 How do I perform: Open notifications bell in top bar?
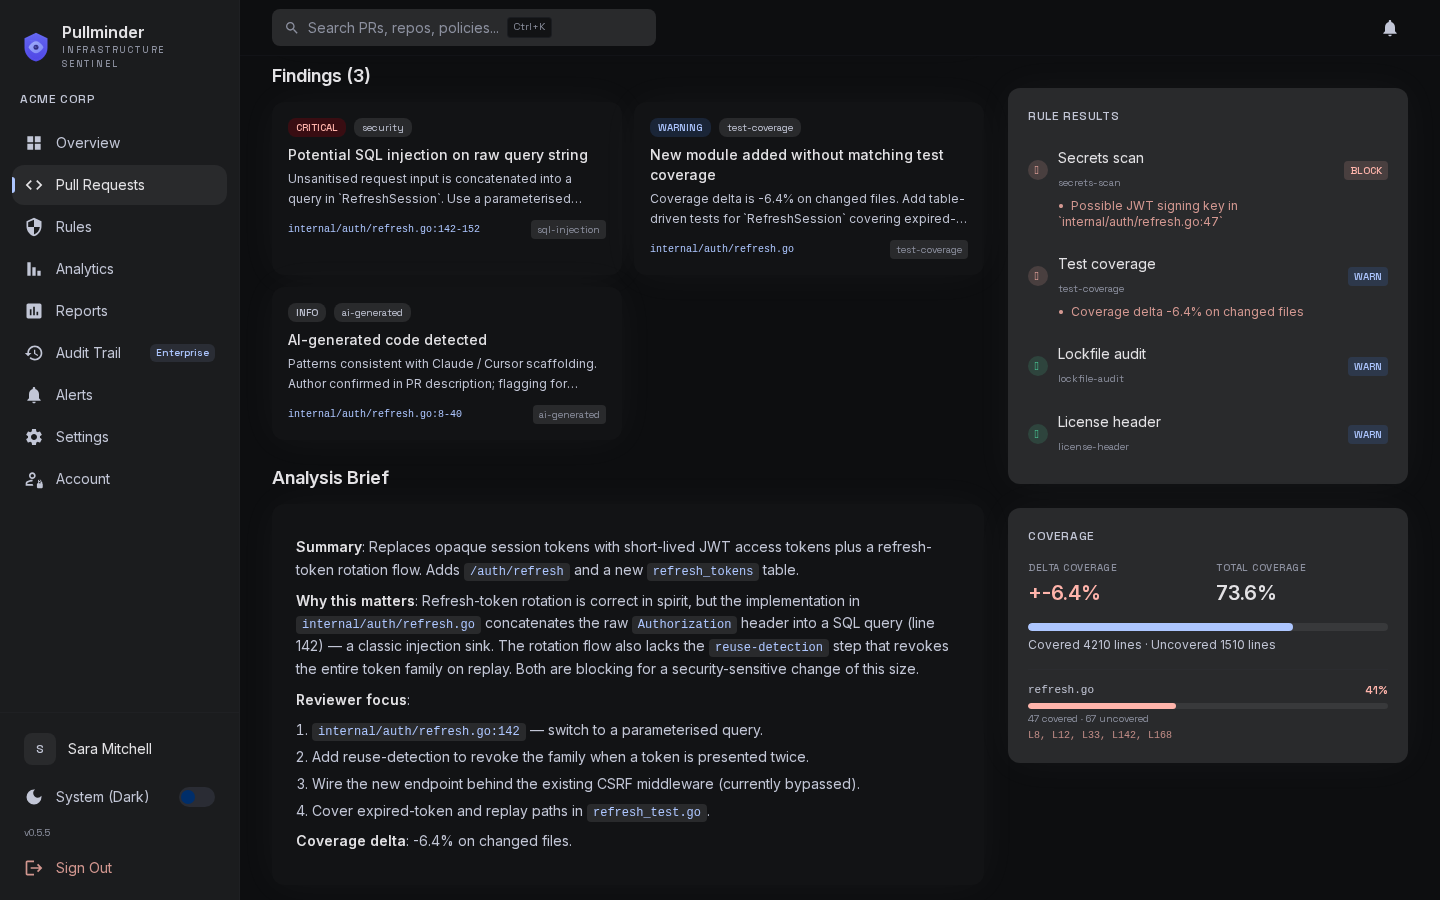pos(1390,28)
